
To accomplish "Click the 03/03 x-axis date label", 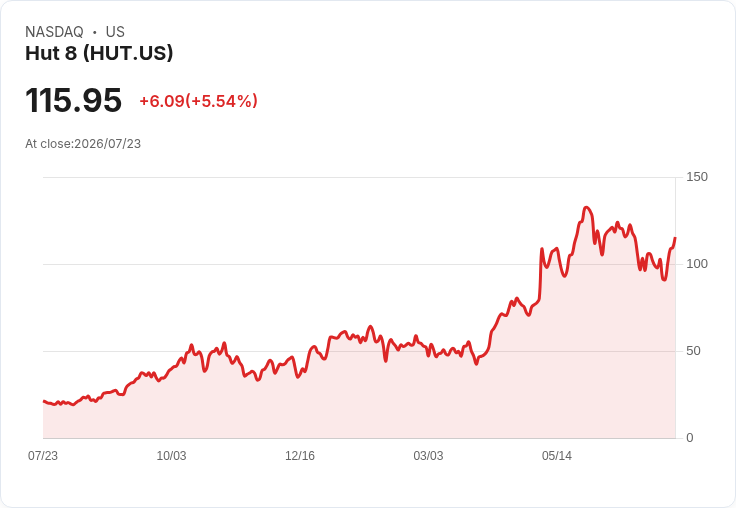I will click(x=428, y=456).
